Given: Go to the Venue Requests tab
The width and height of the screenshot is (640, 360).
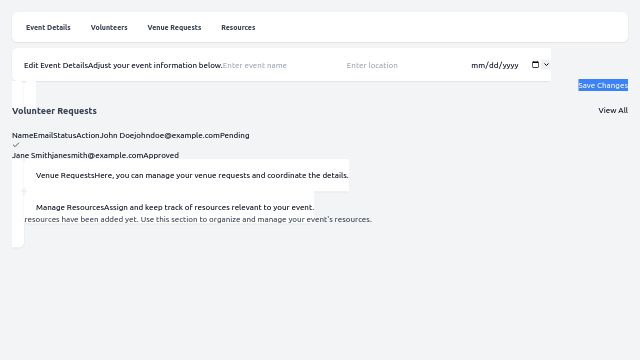Looking at the screenshot, I should click(x=174, y=27).
